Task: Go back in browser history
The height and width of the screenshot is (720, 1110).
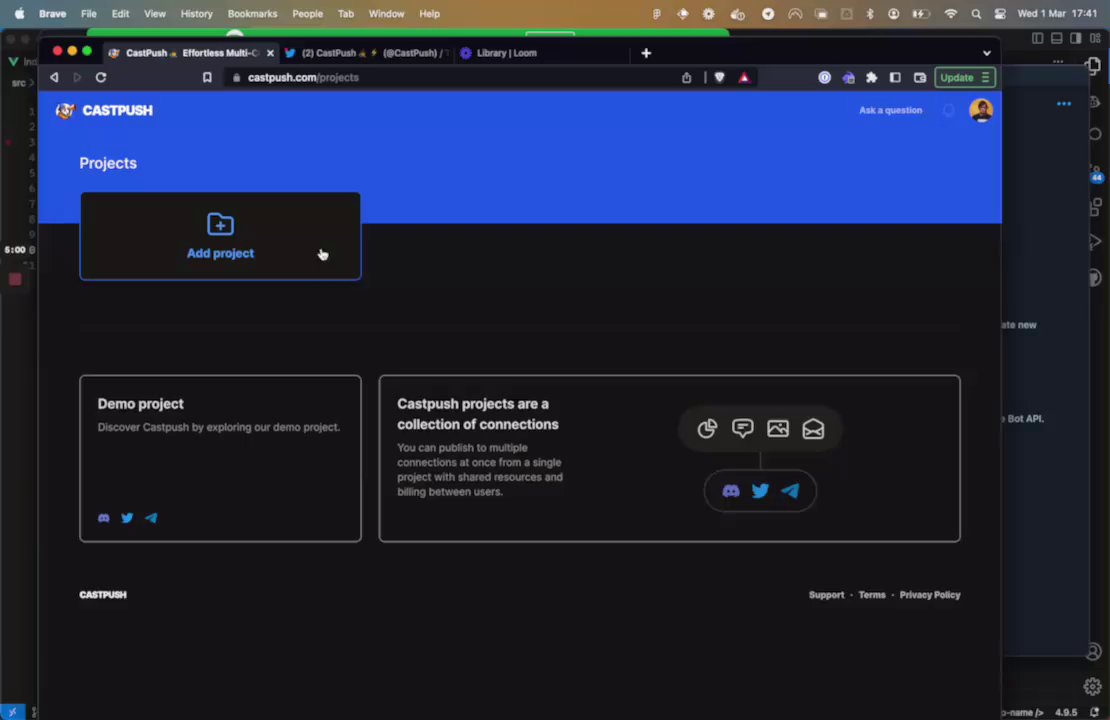Action: click(55, 77)
